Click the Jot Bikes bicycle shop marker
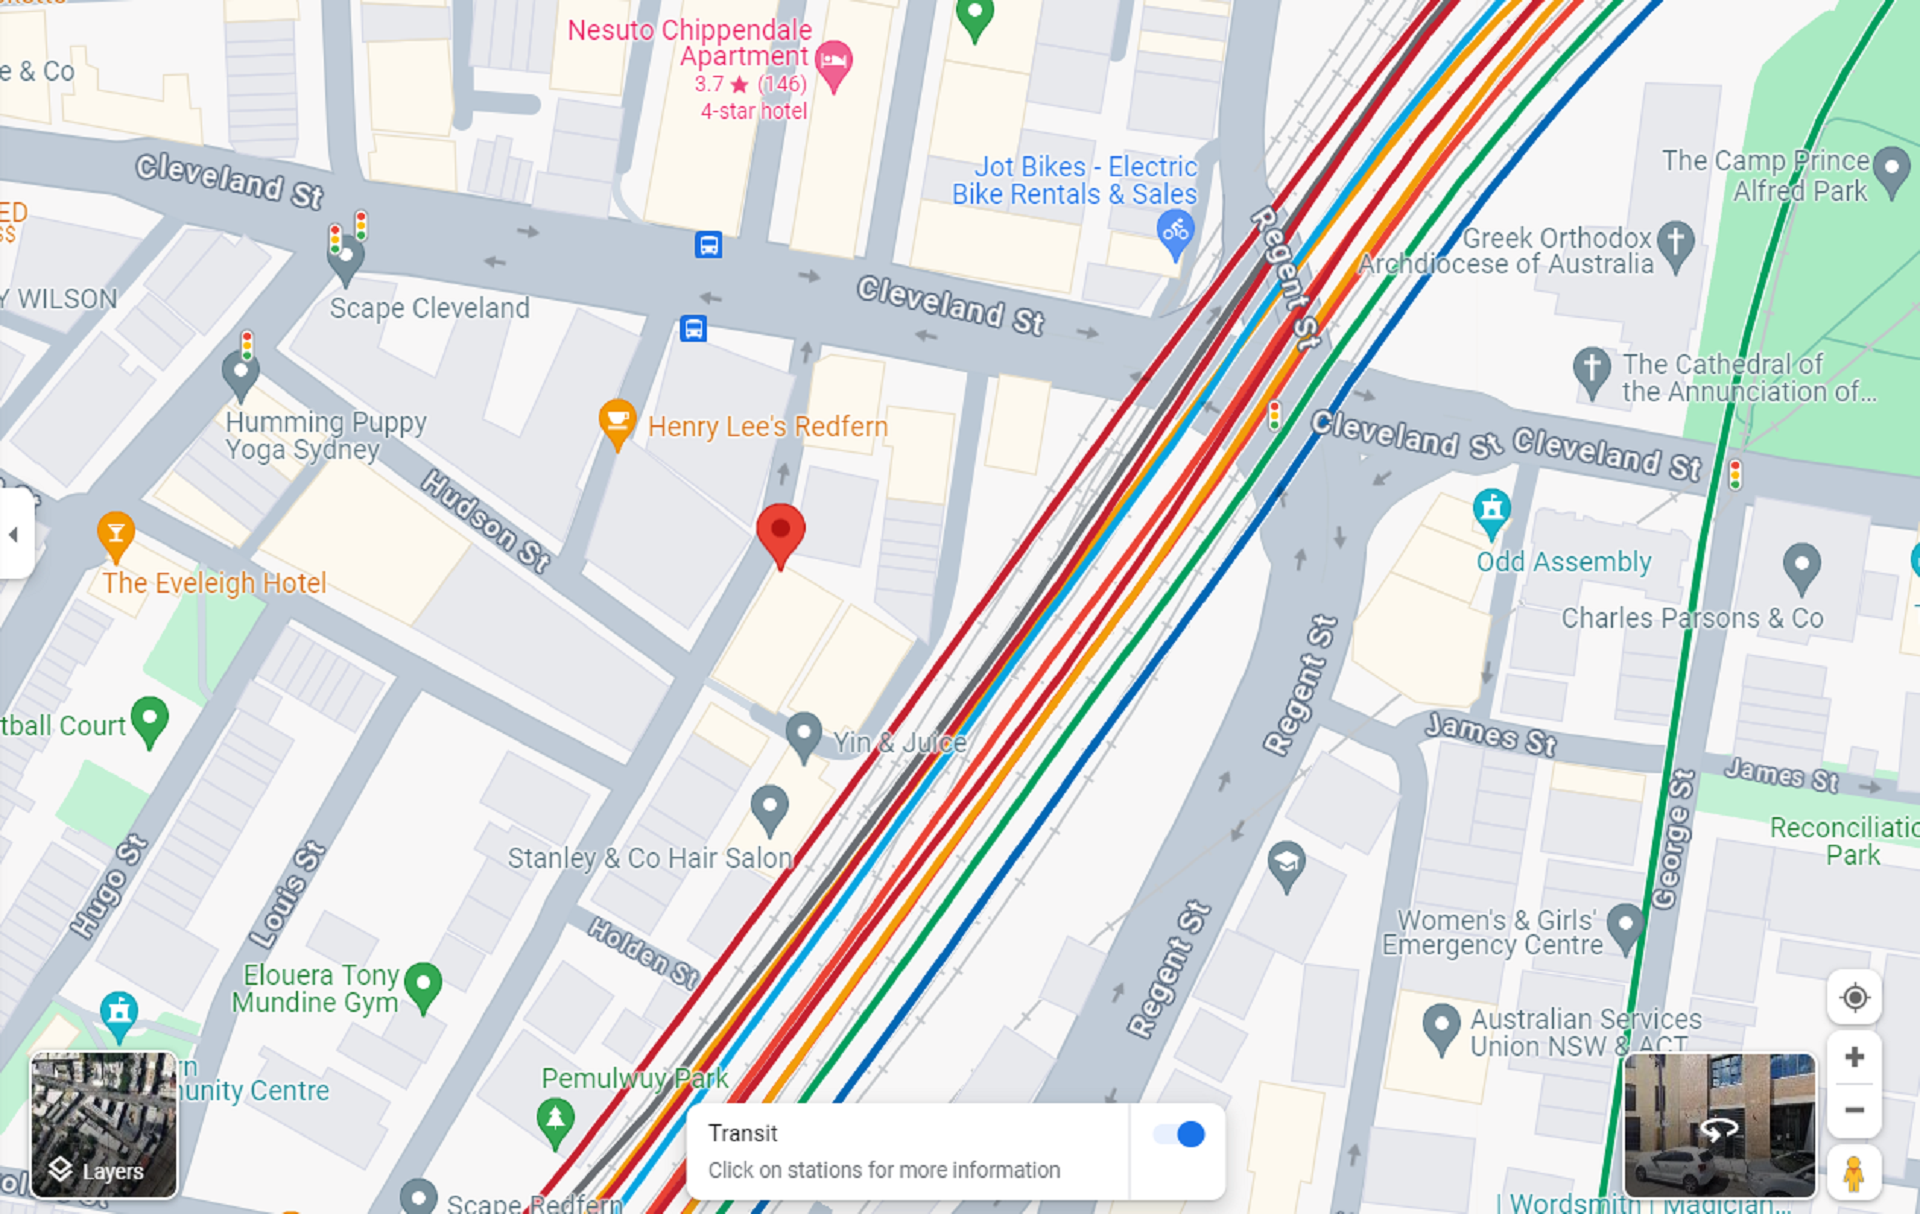 [1175, 237]
